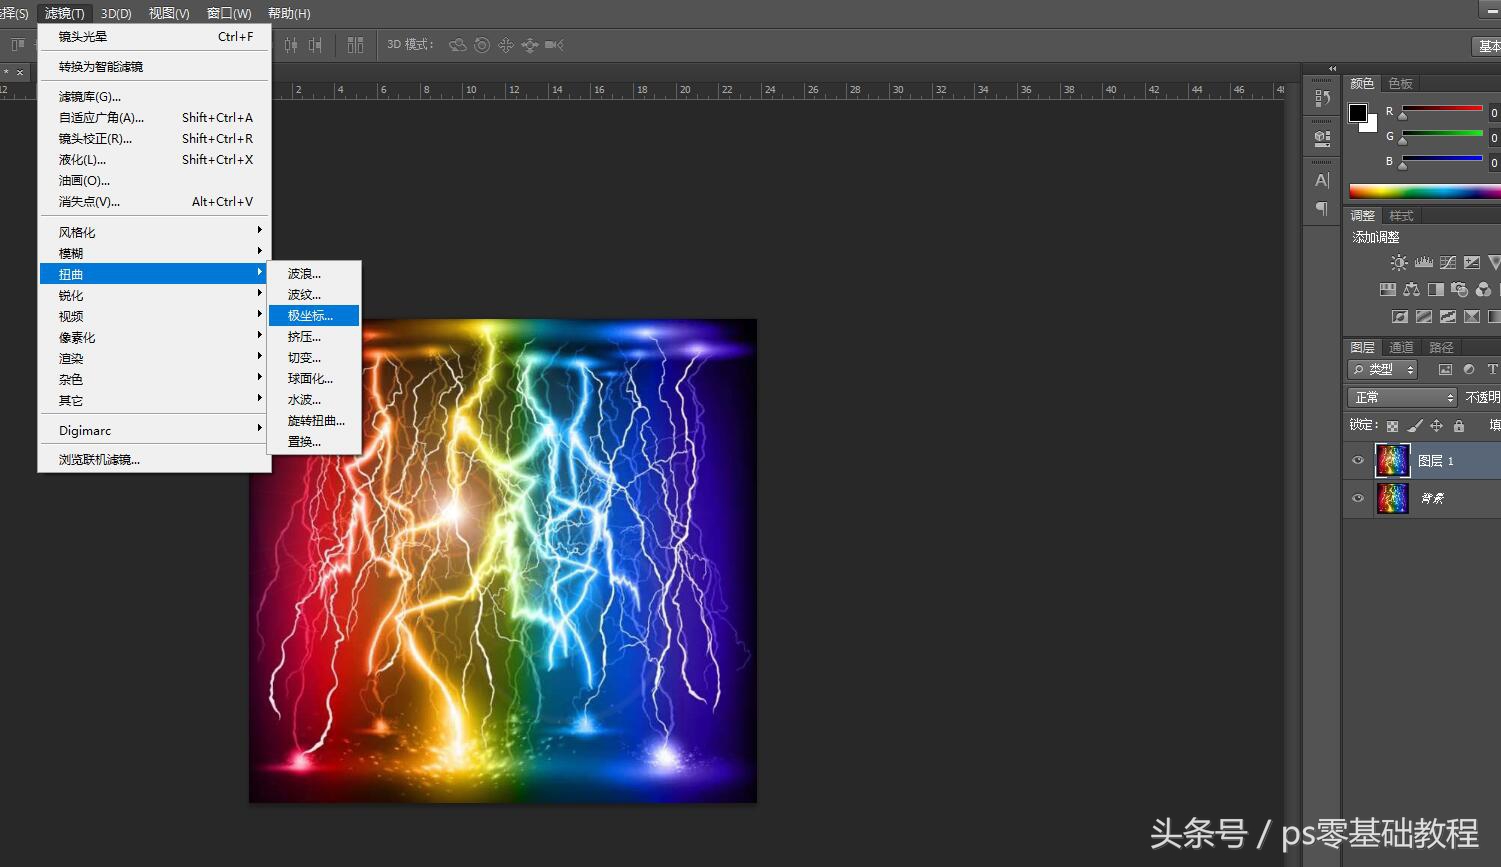The image size is (1501, 867).
Task: Toggle visibility of the 背景 layer
Action: pyautogui.click(x=1358, y=498)
